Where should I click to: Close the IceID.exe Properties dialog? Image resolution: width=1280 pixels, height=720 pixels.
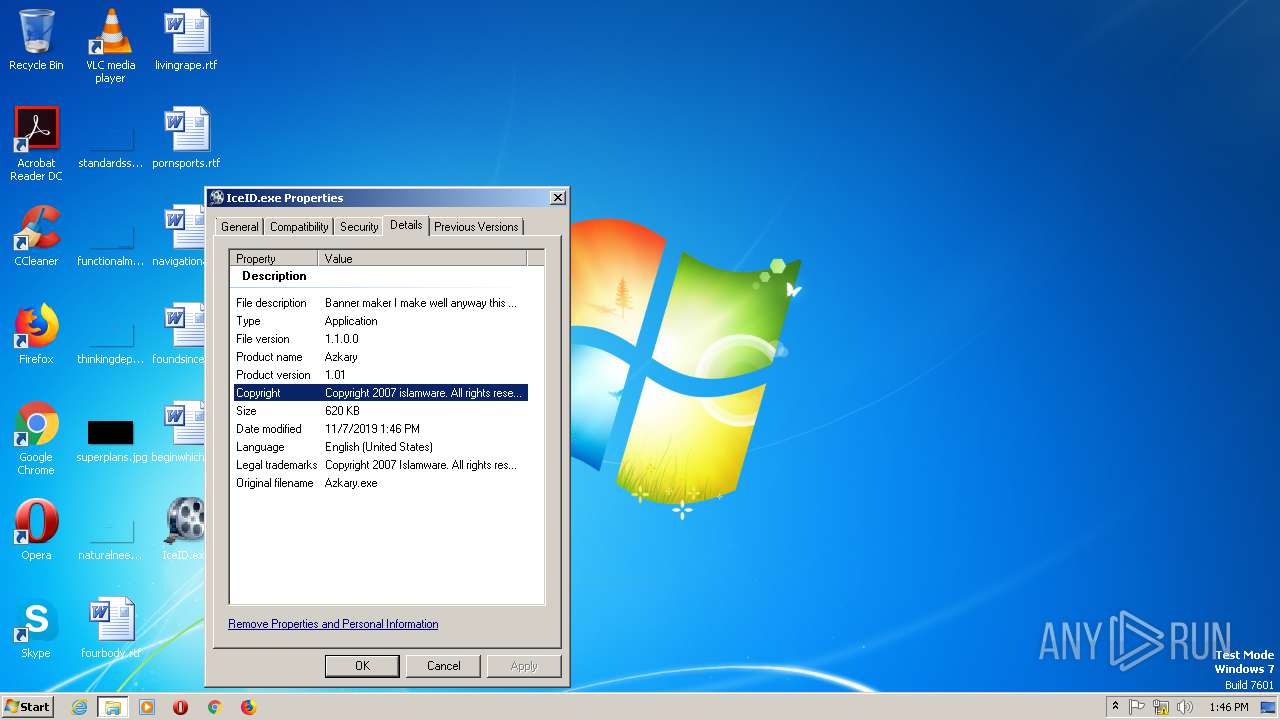[x=558, y=198]
